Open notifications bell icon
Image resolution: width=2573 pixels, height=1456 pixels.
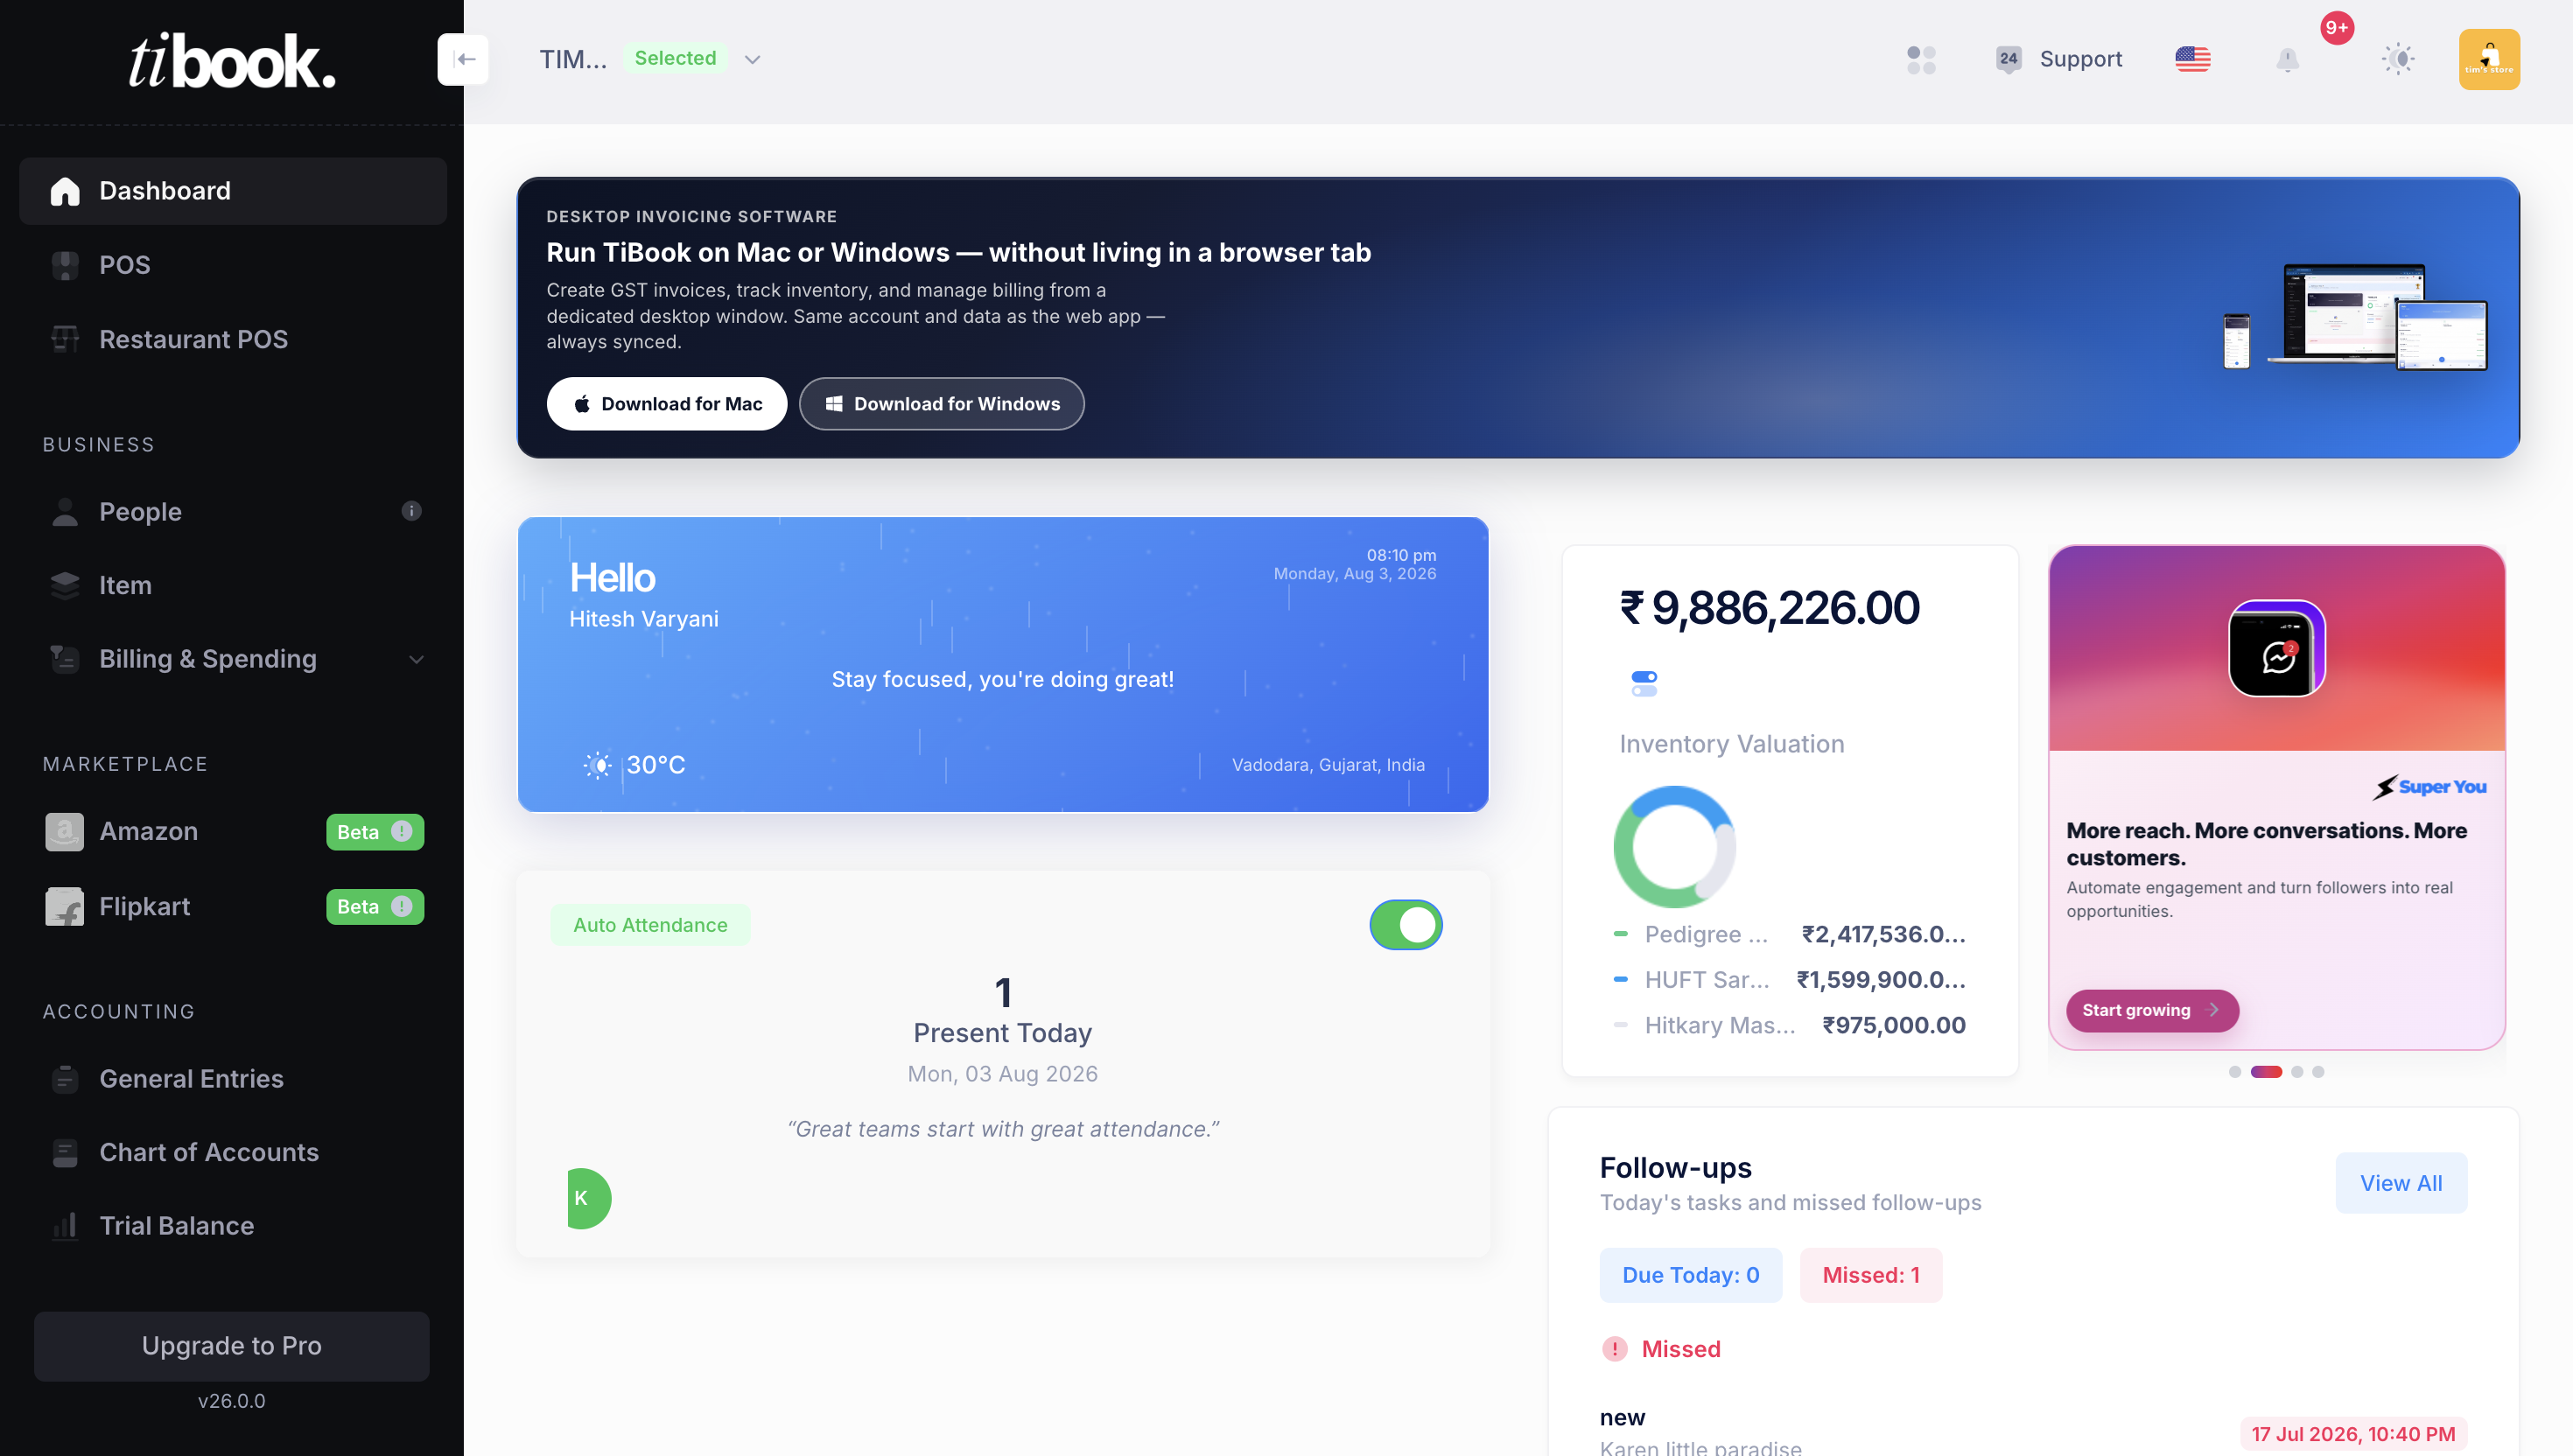click(2287, 60)
